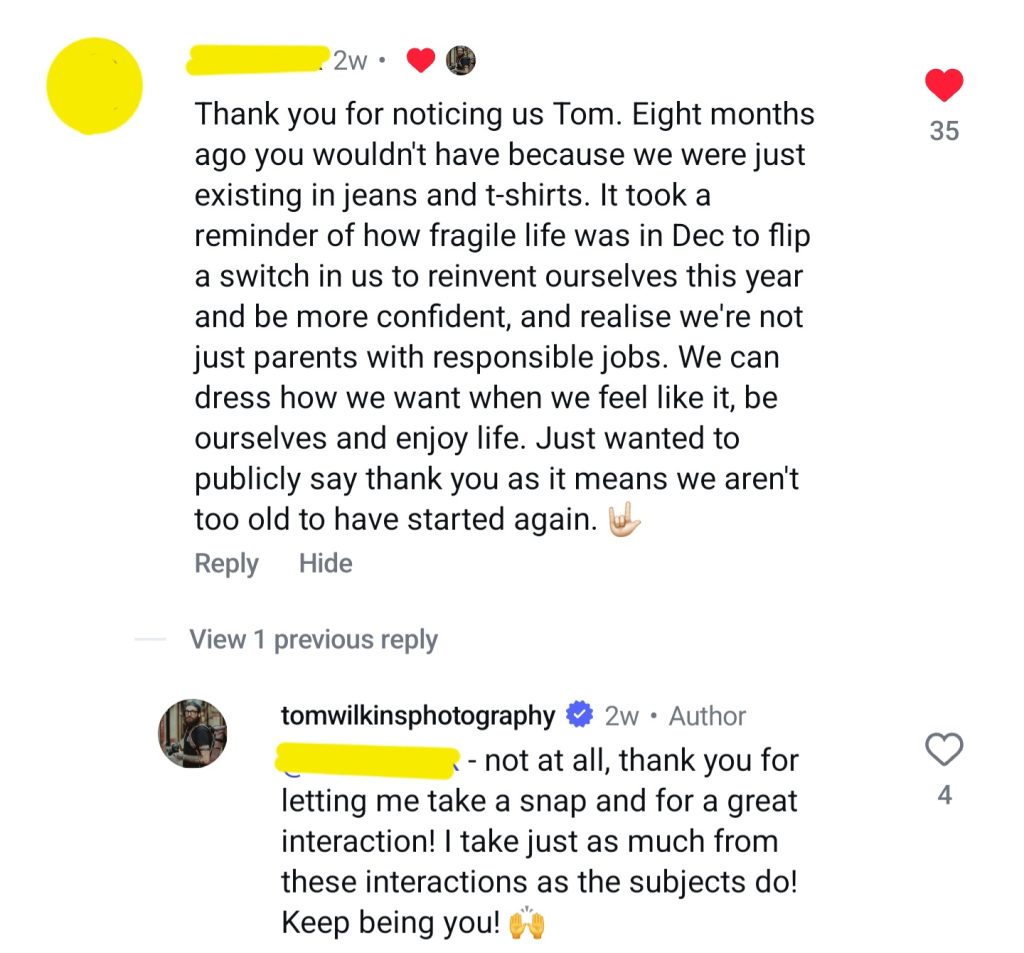
Task: Click the raised hands emoji in the reply
Action: 526,922
